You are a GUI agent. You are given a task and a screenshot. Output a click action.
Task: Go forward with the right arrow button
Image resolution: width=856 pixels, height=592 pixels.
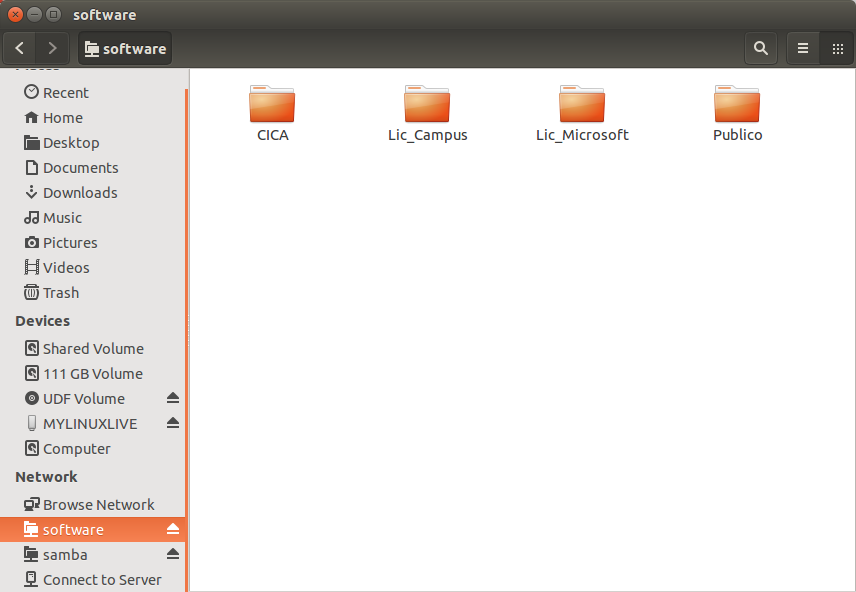click(x=52, y=49)
